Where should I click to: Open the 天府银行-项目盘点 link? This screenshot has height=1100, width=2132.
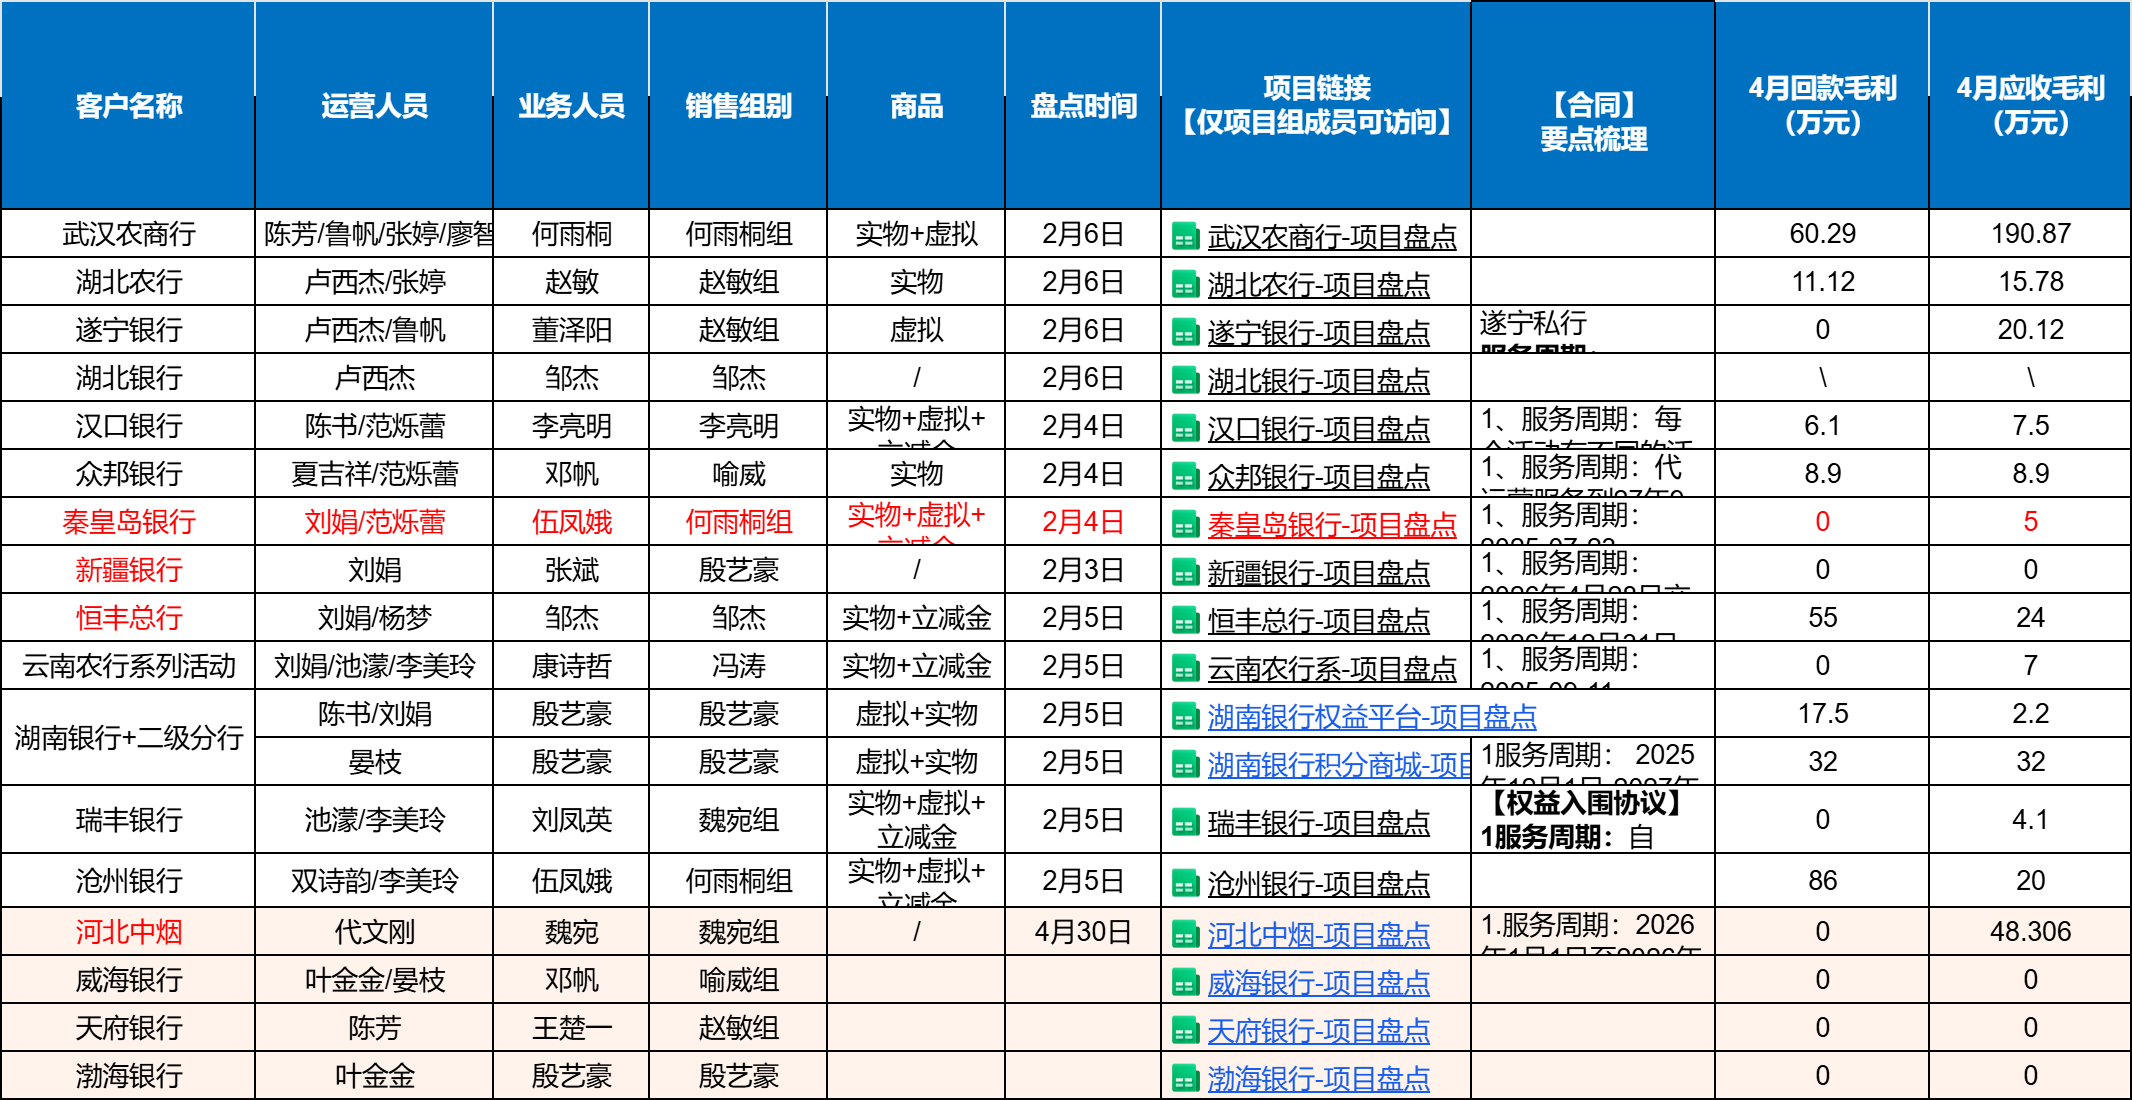1318,1031
